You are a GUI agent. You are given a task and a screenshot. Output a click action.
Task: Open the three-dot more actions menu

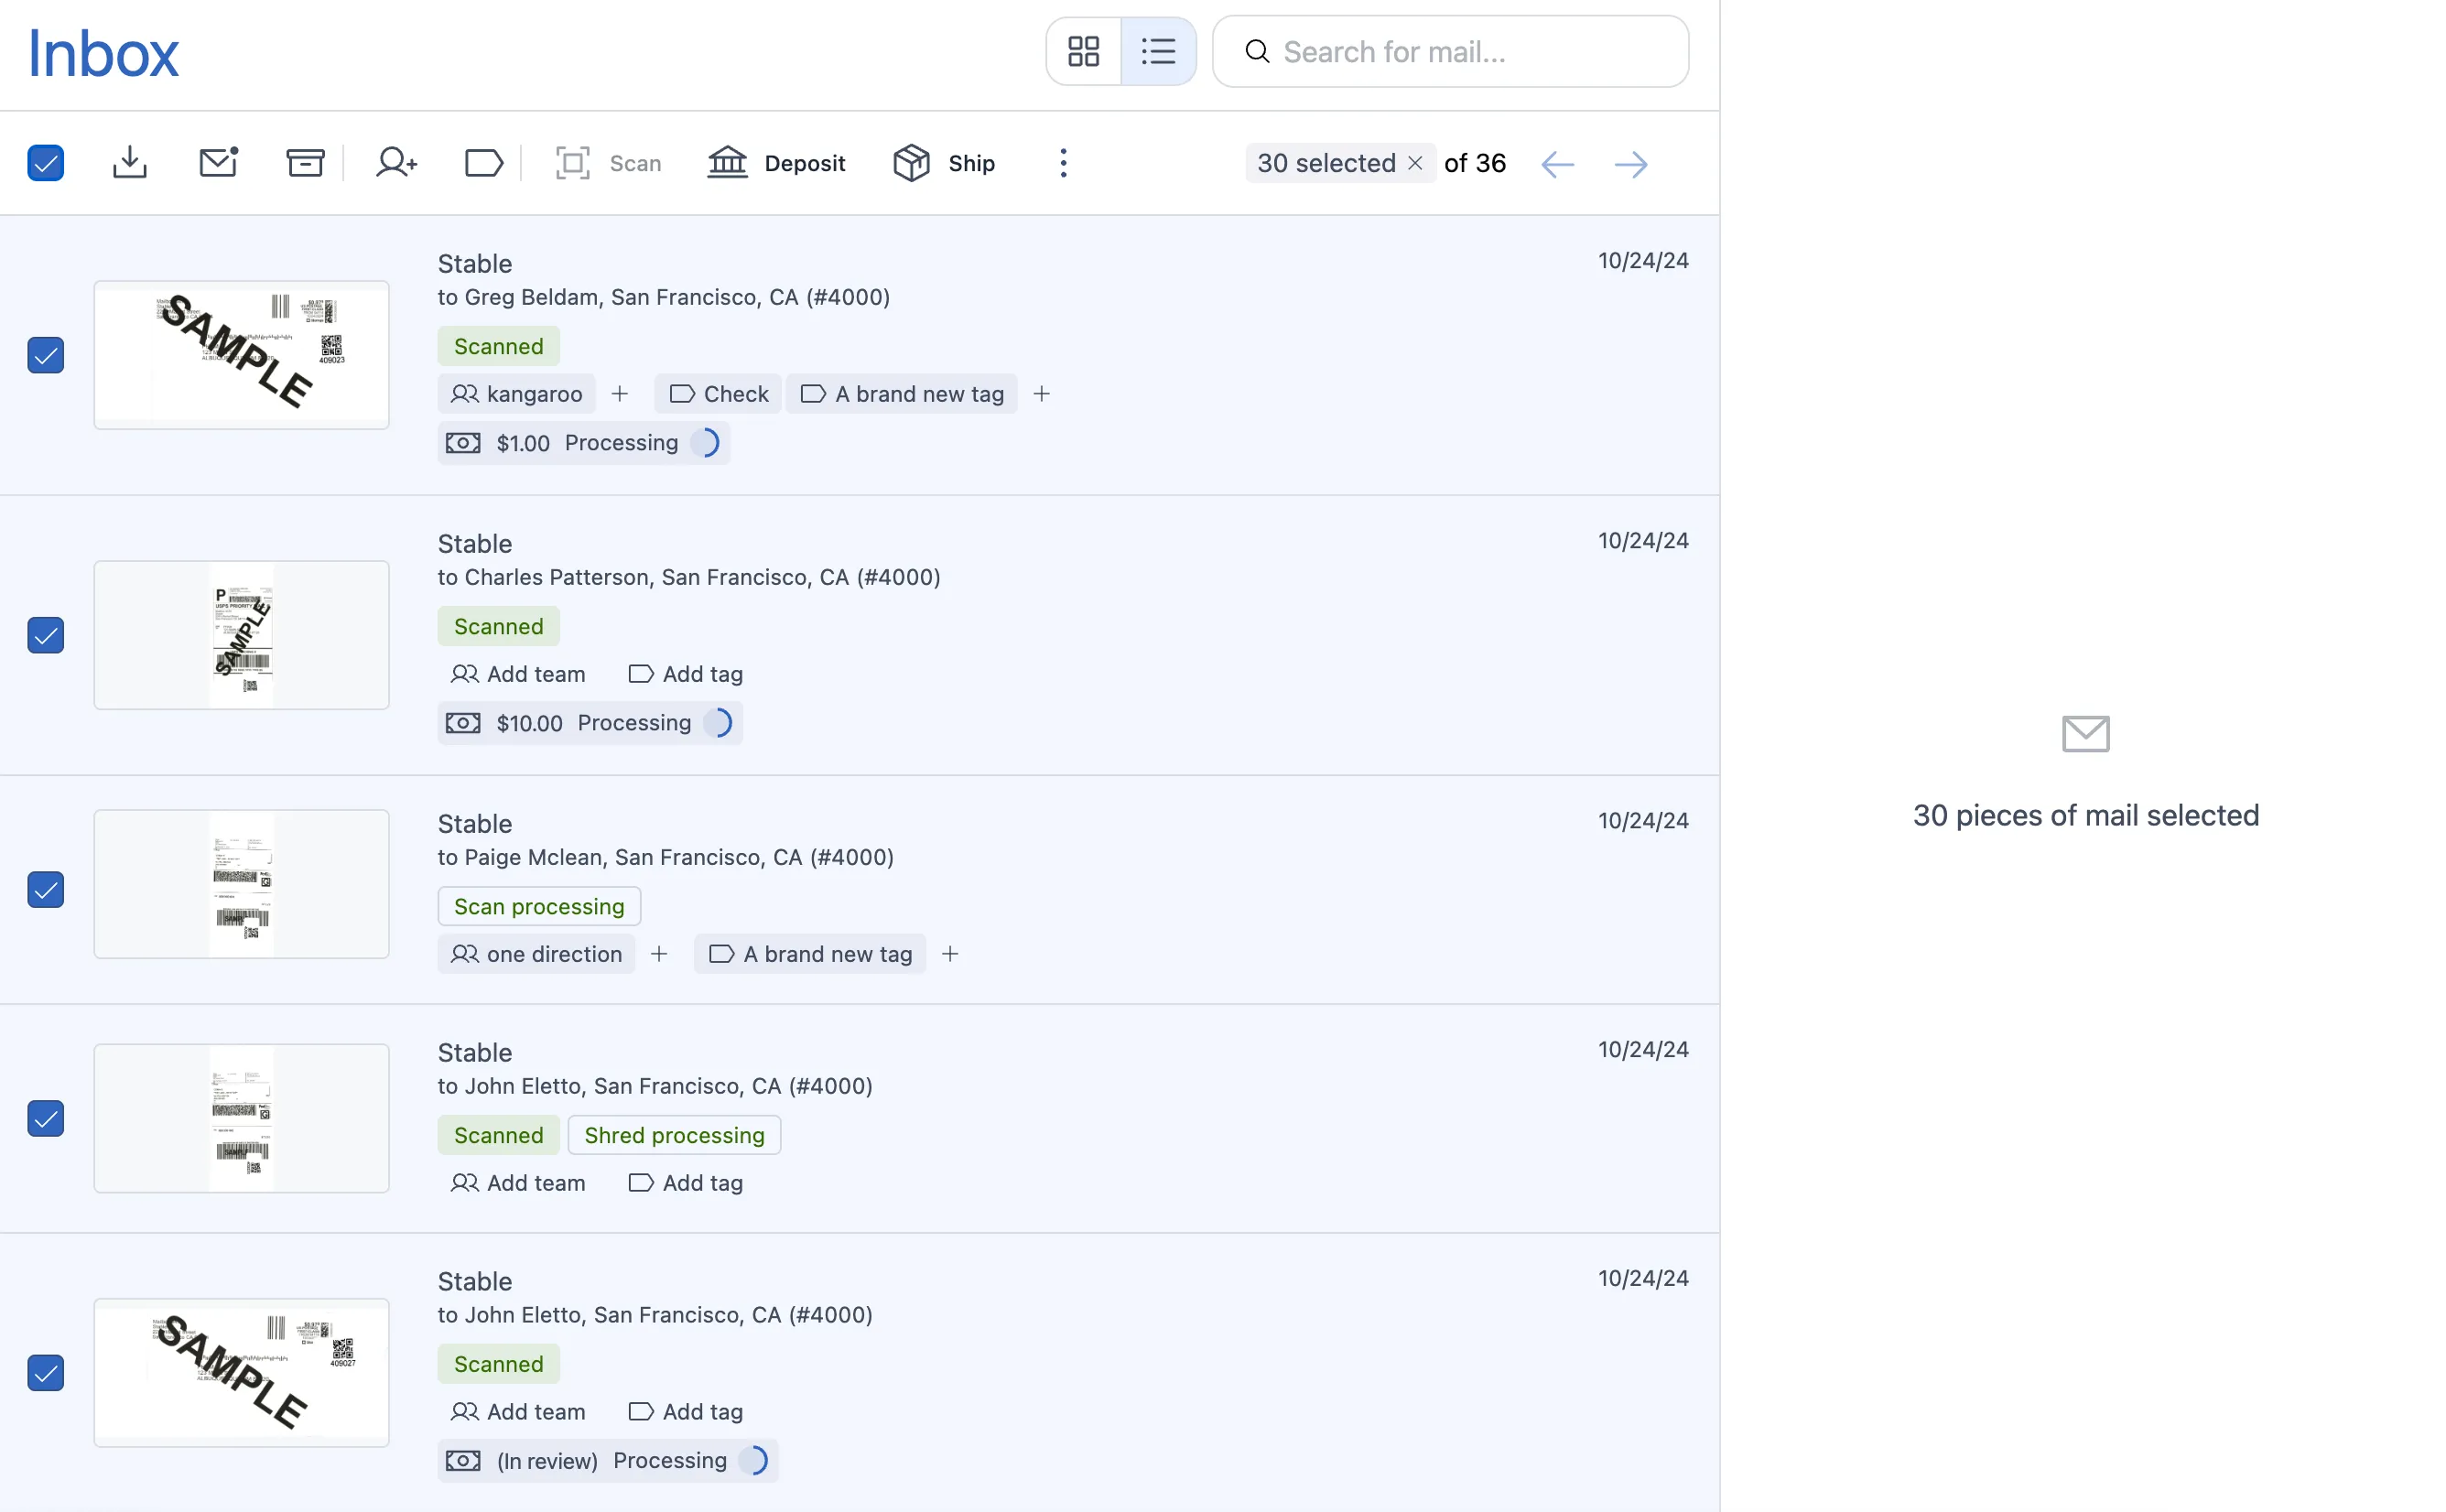(1063, 163)
